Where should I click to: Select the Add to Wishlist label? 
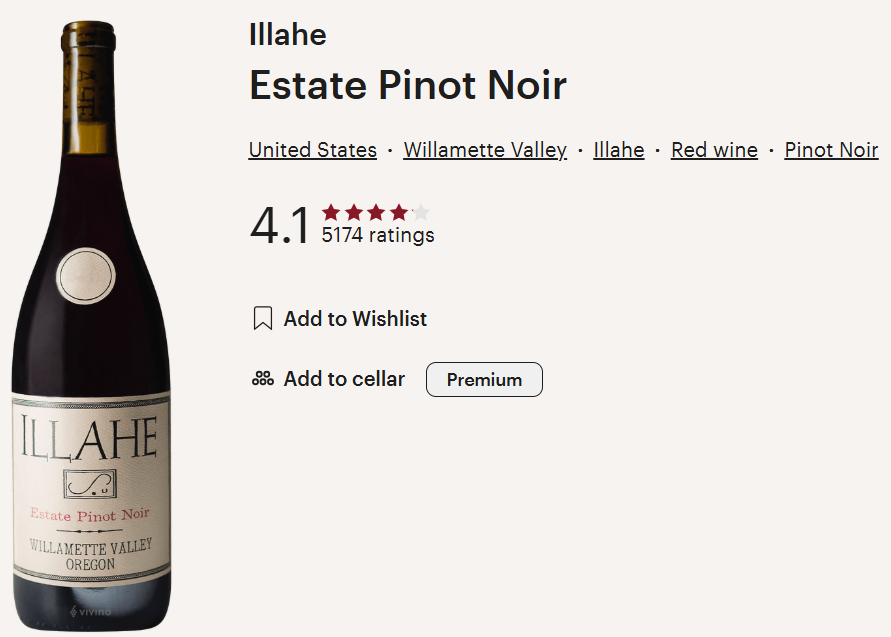(355, 319)
